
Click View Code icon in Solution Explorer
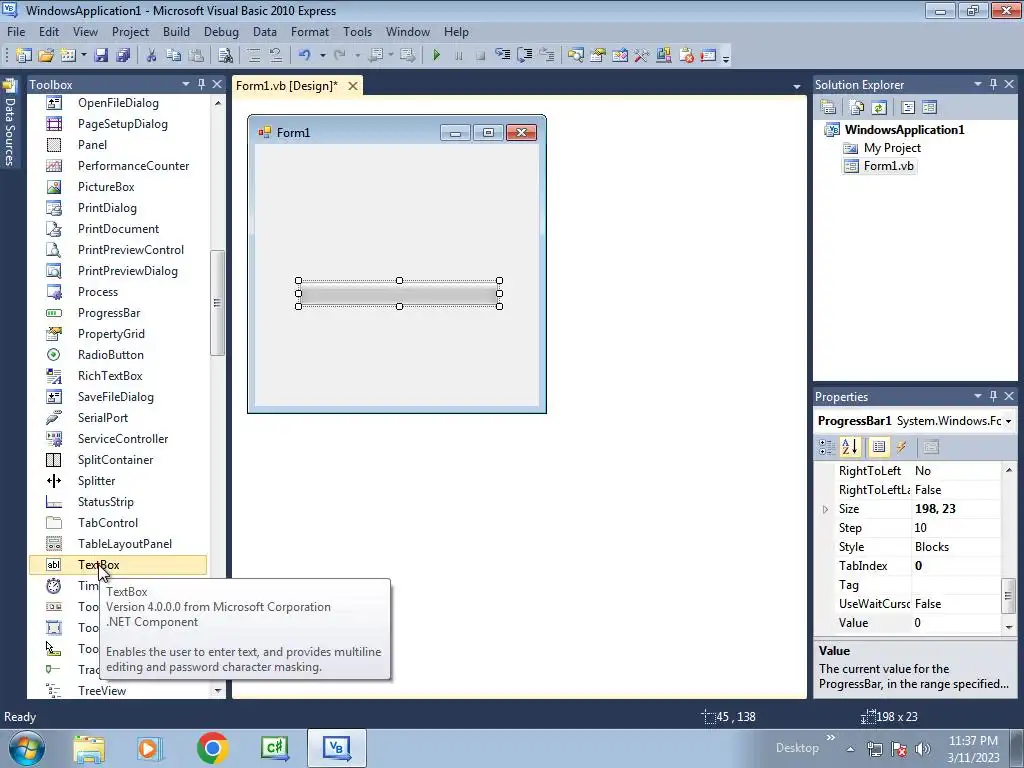coord(908,107)
